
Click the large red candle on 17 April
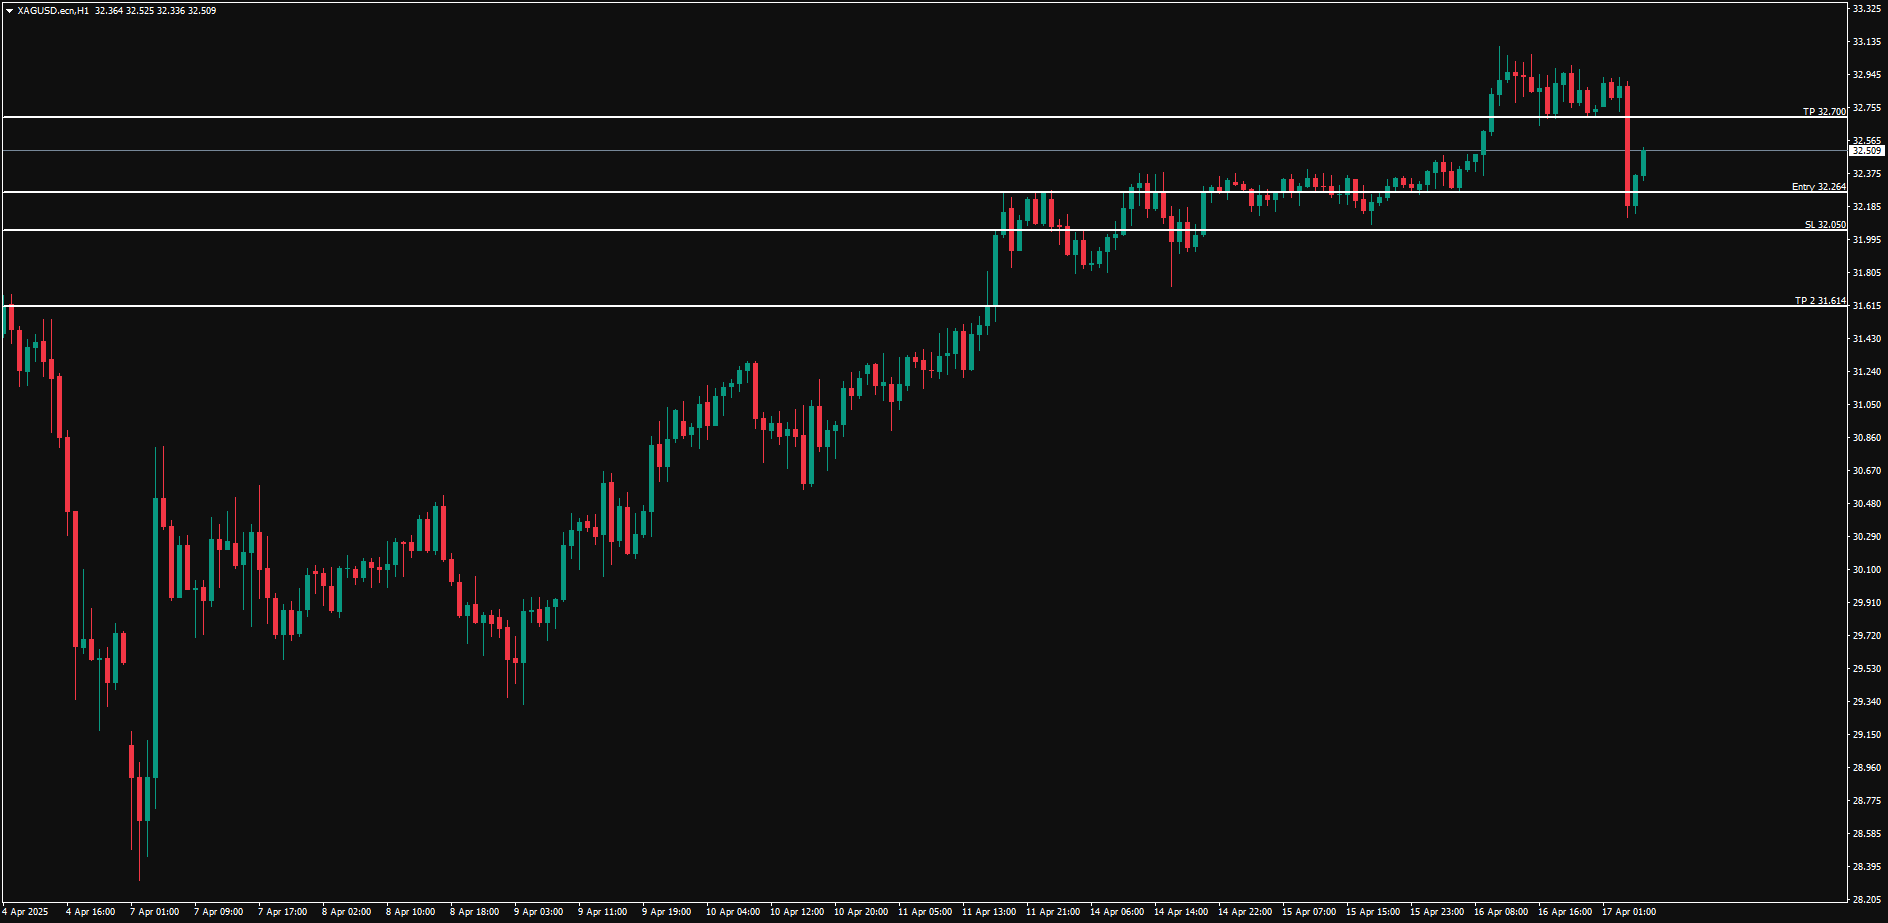point(1627,145)
